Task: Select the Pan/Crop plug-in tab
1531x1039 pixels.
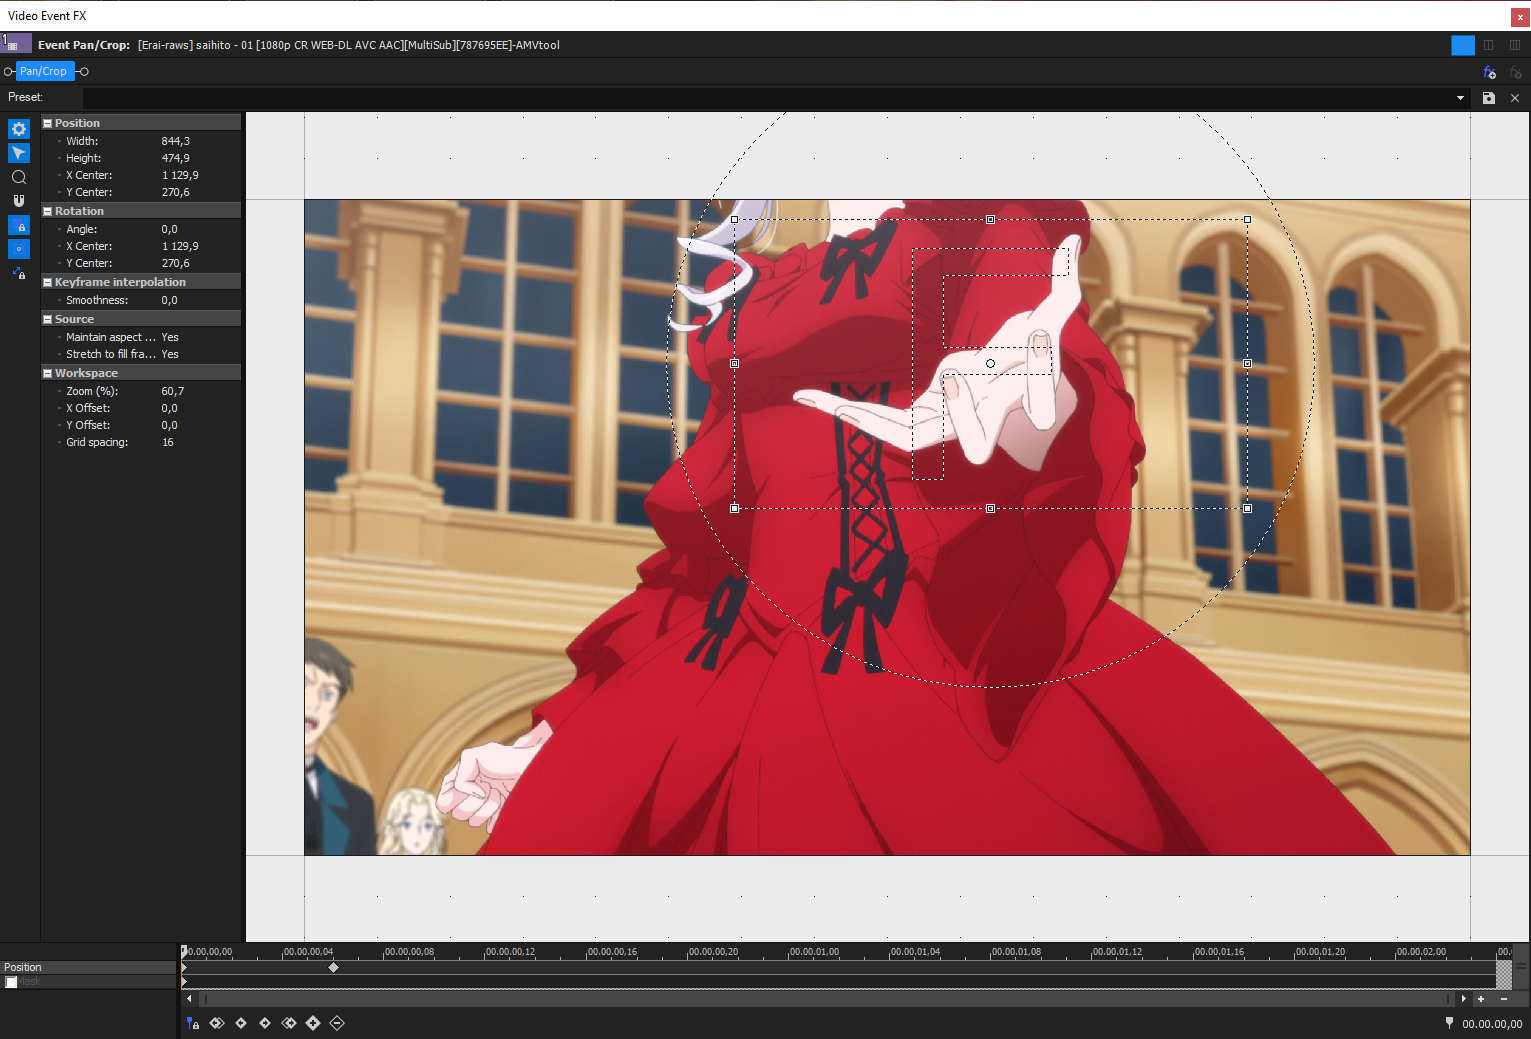Action: tap(44, 71)
